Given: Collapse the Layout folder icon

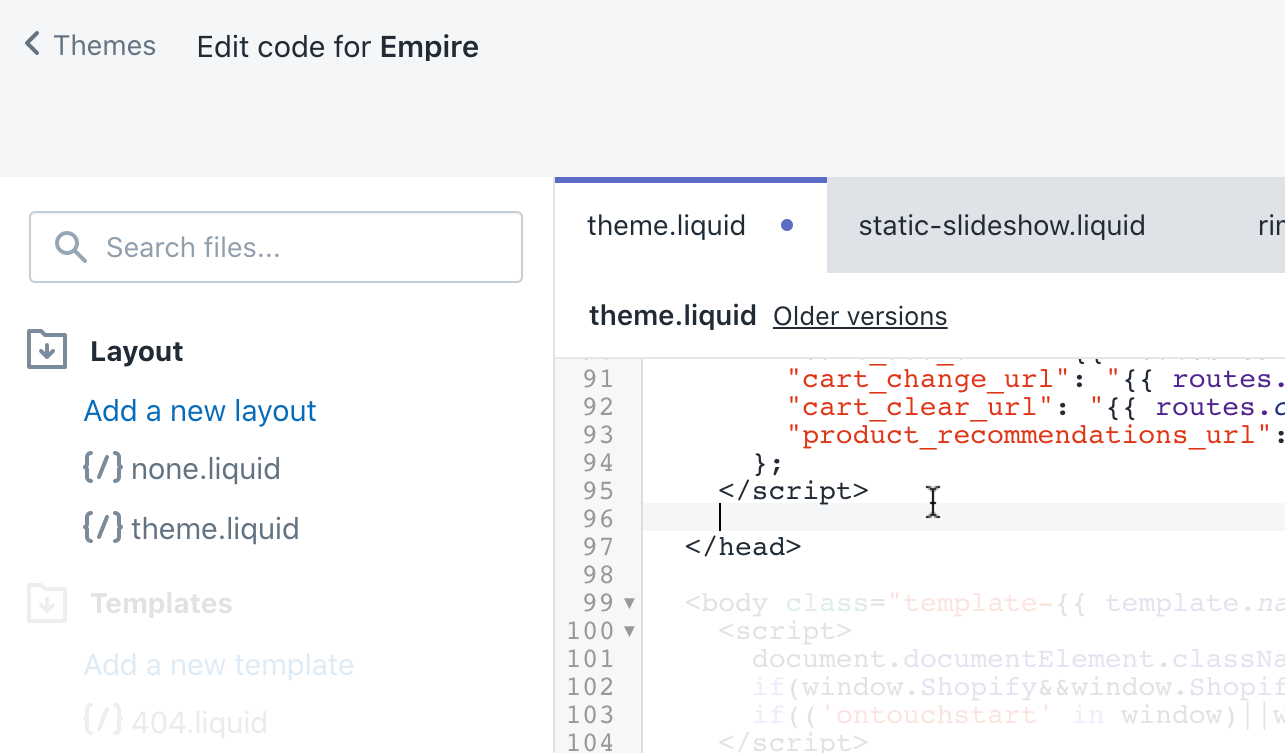Looking at the screenshot, I should click(x=46, y=351).
